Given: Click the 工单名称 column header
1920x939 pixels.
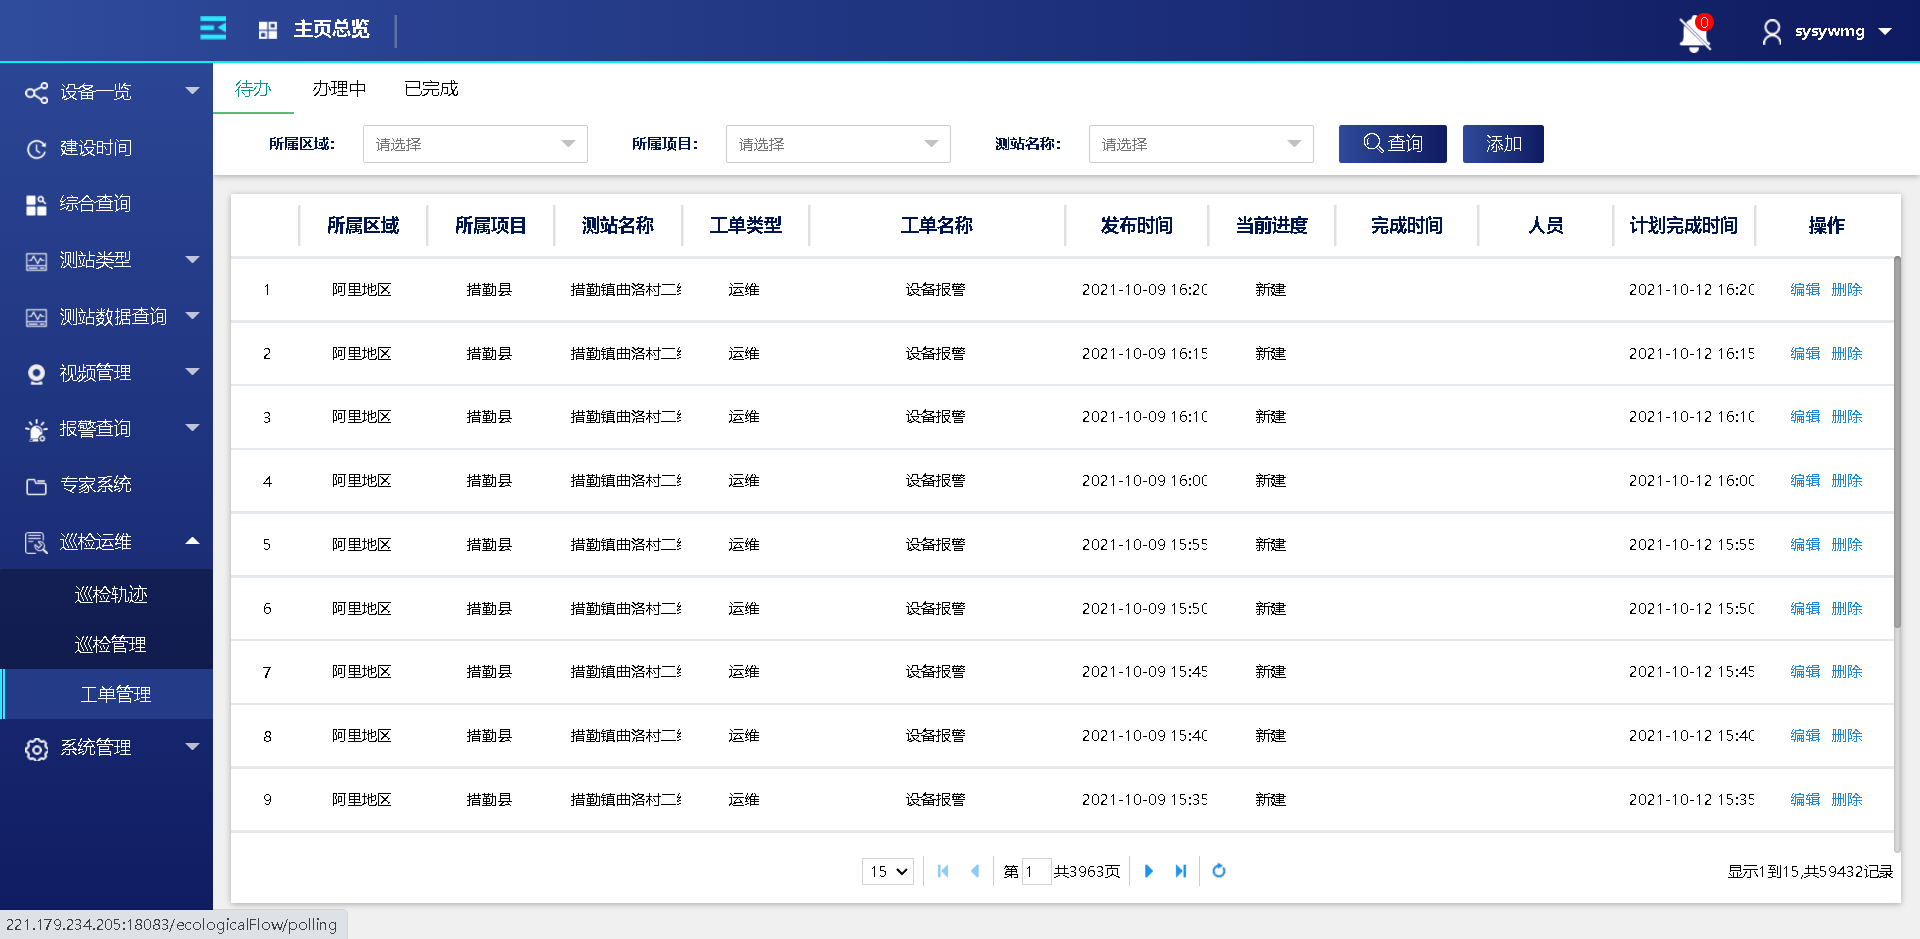Looking at the screenshot, I should pos(937,225).
